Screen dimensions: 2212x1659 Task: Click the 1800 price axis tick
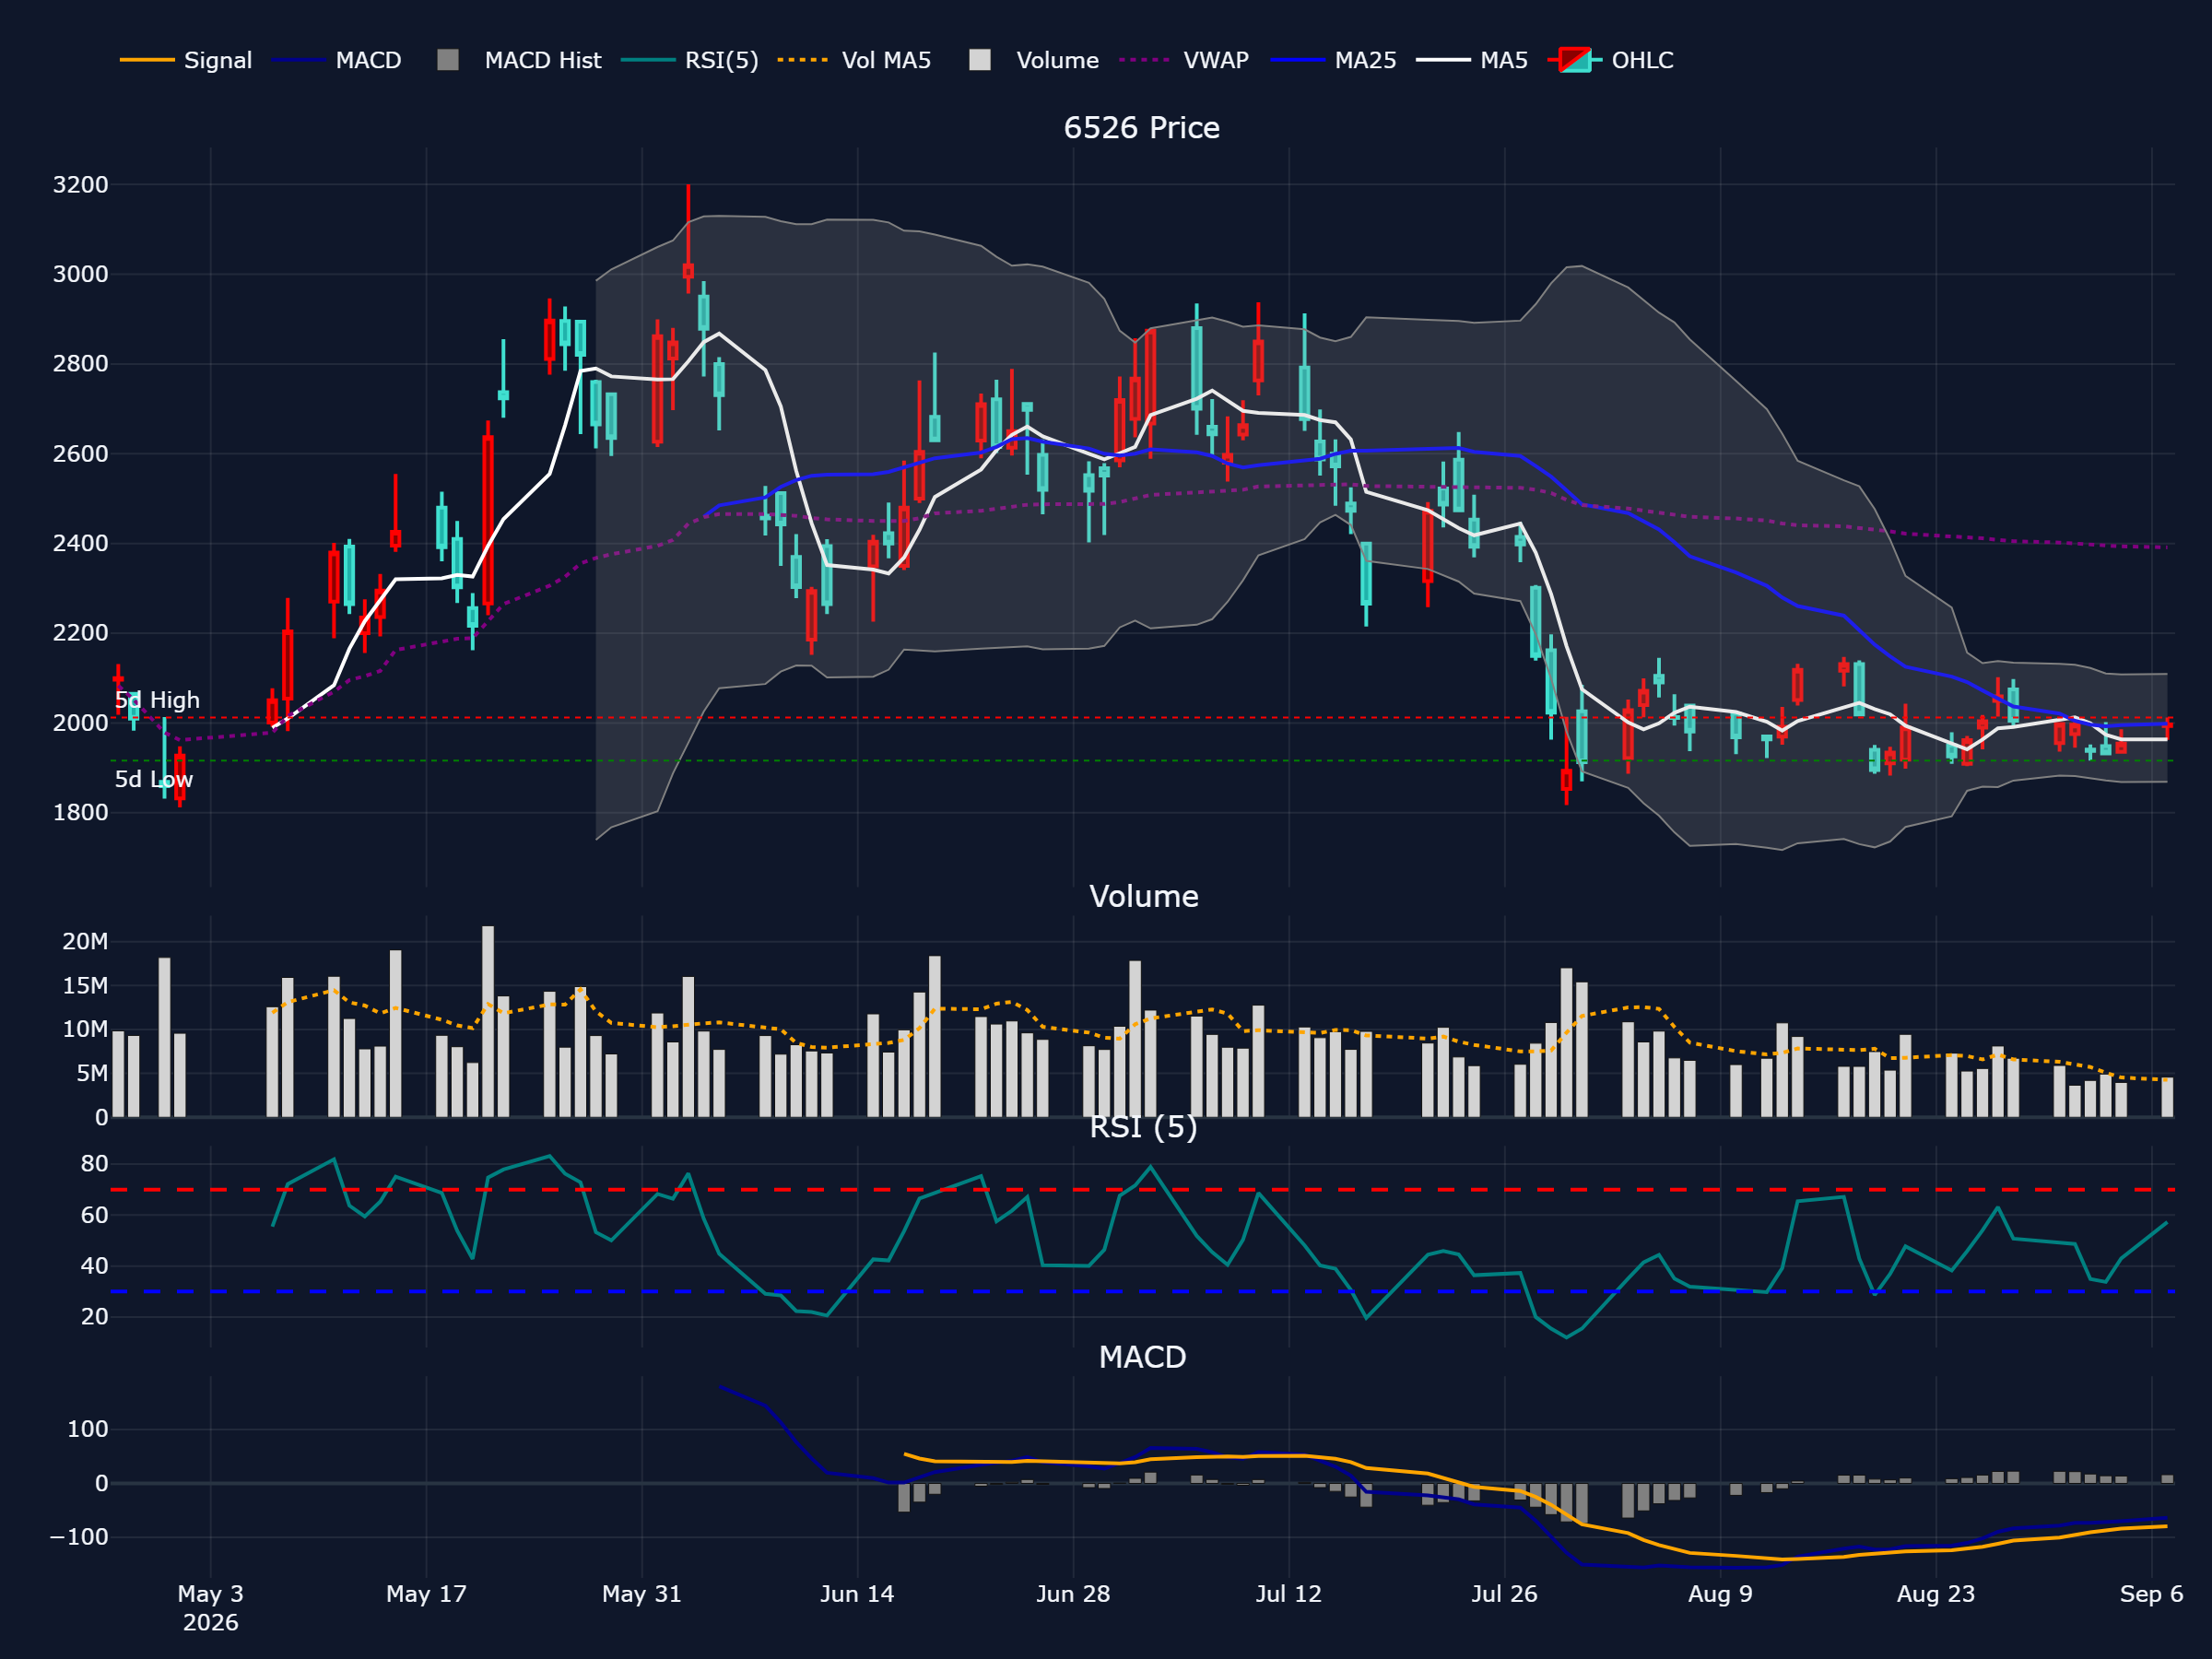80,812
